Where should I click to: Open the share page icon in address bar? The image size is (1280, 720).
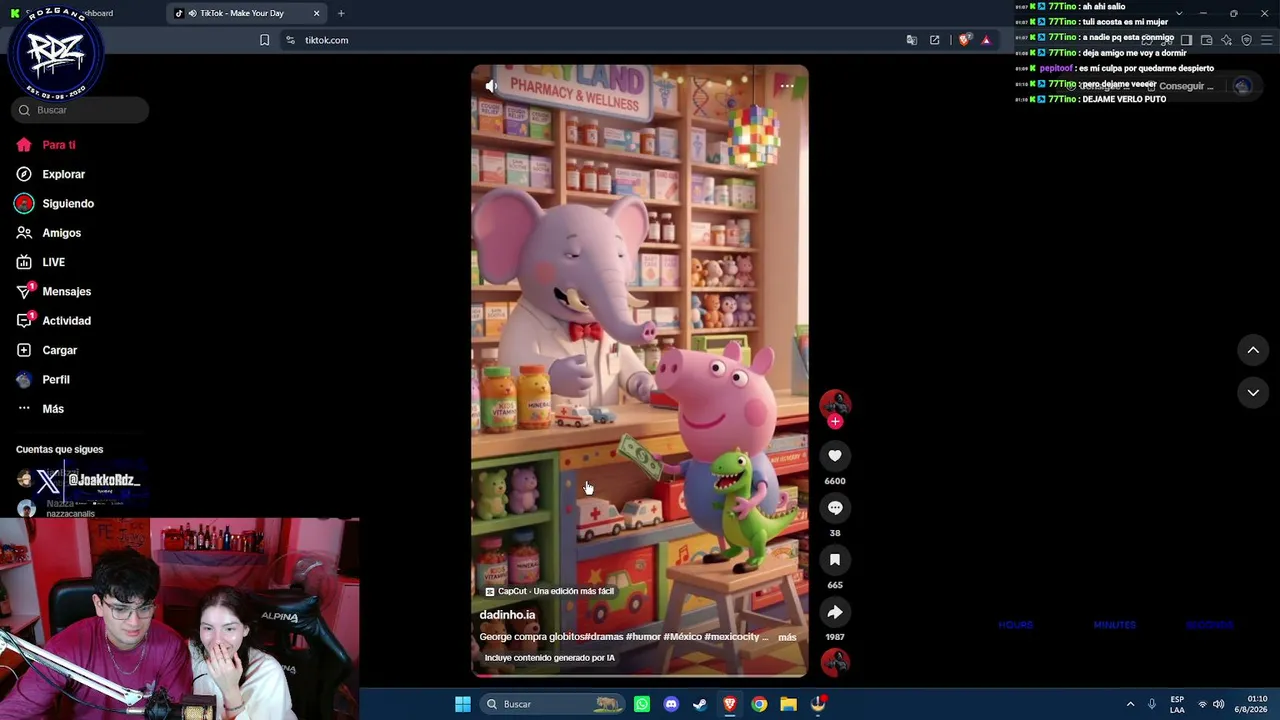coord(935,40)
